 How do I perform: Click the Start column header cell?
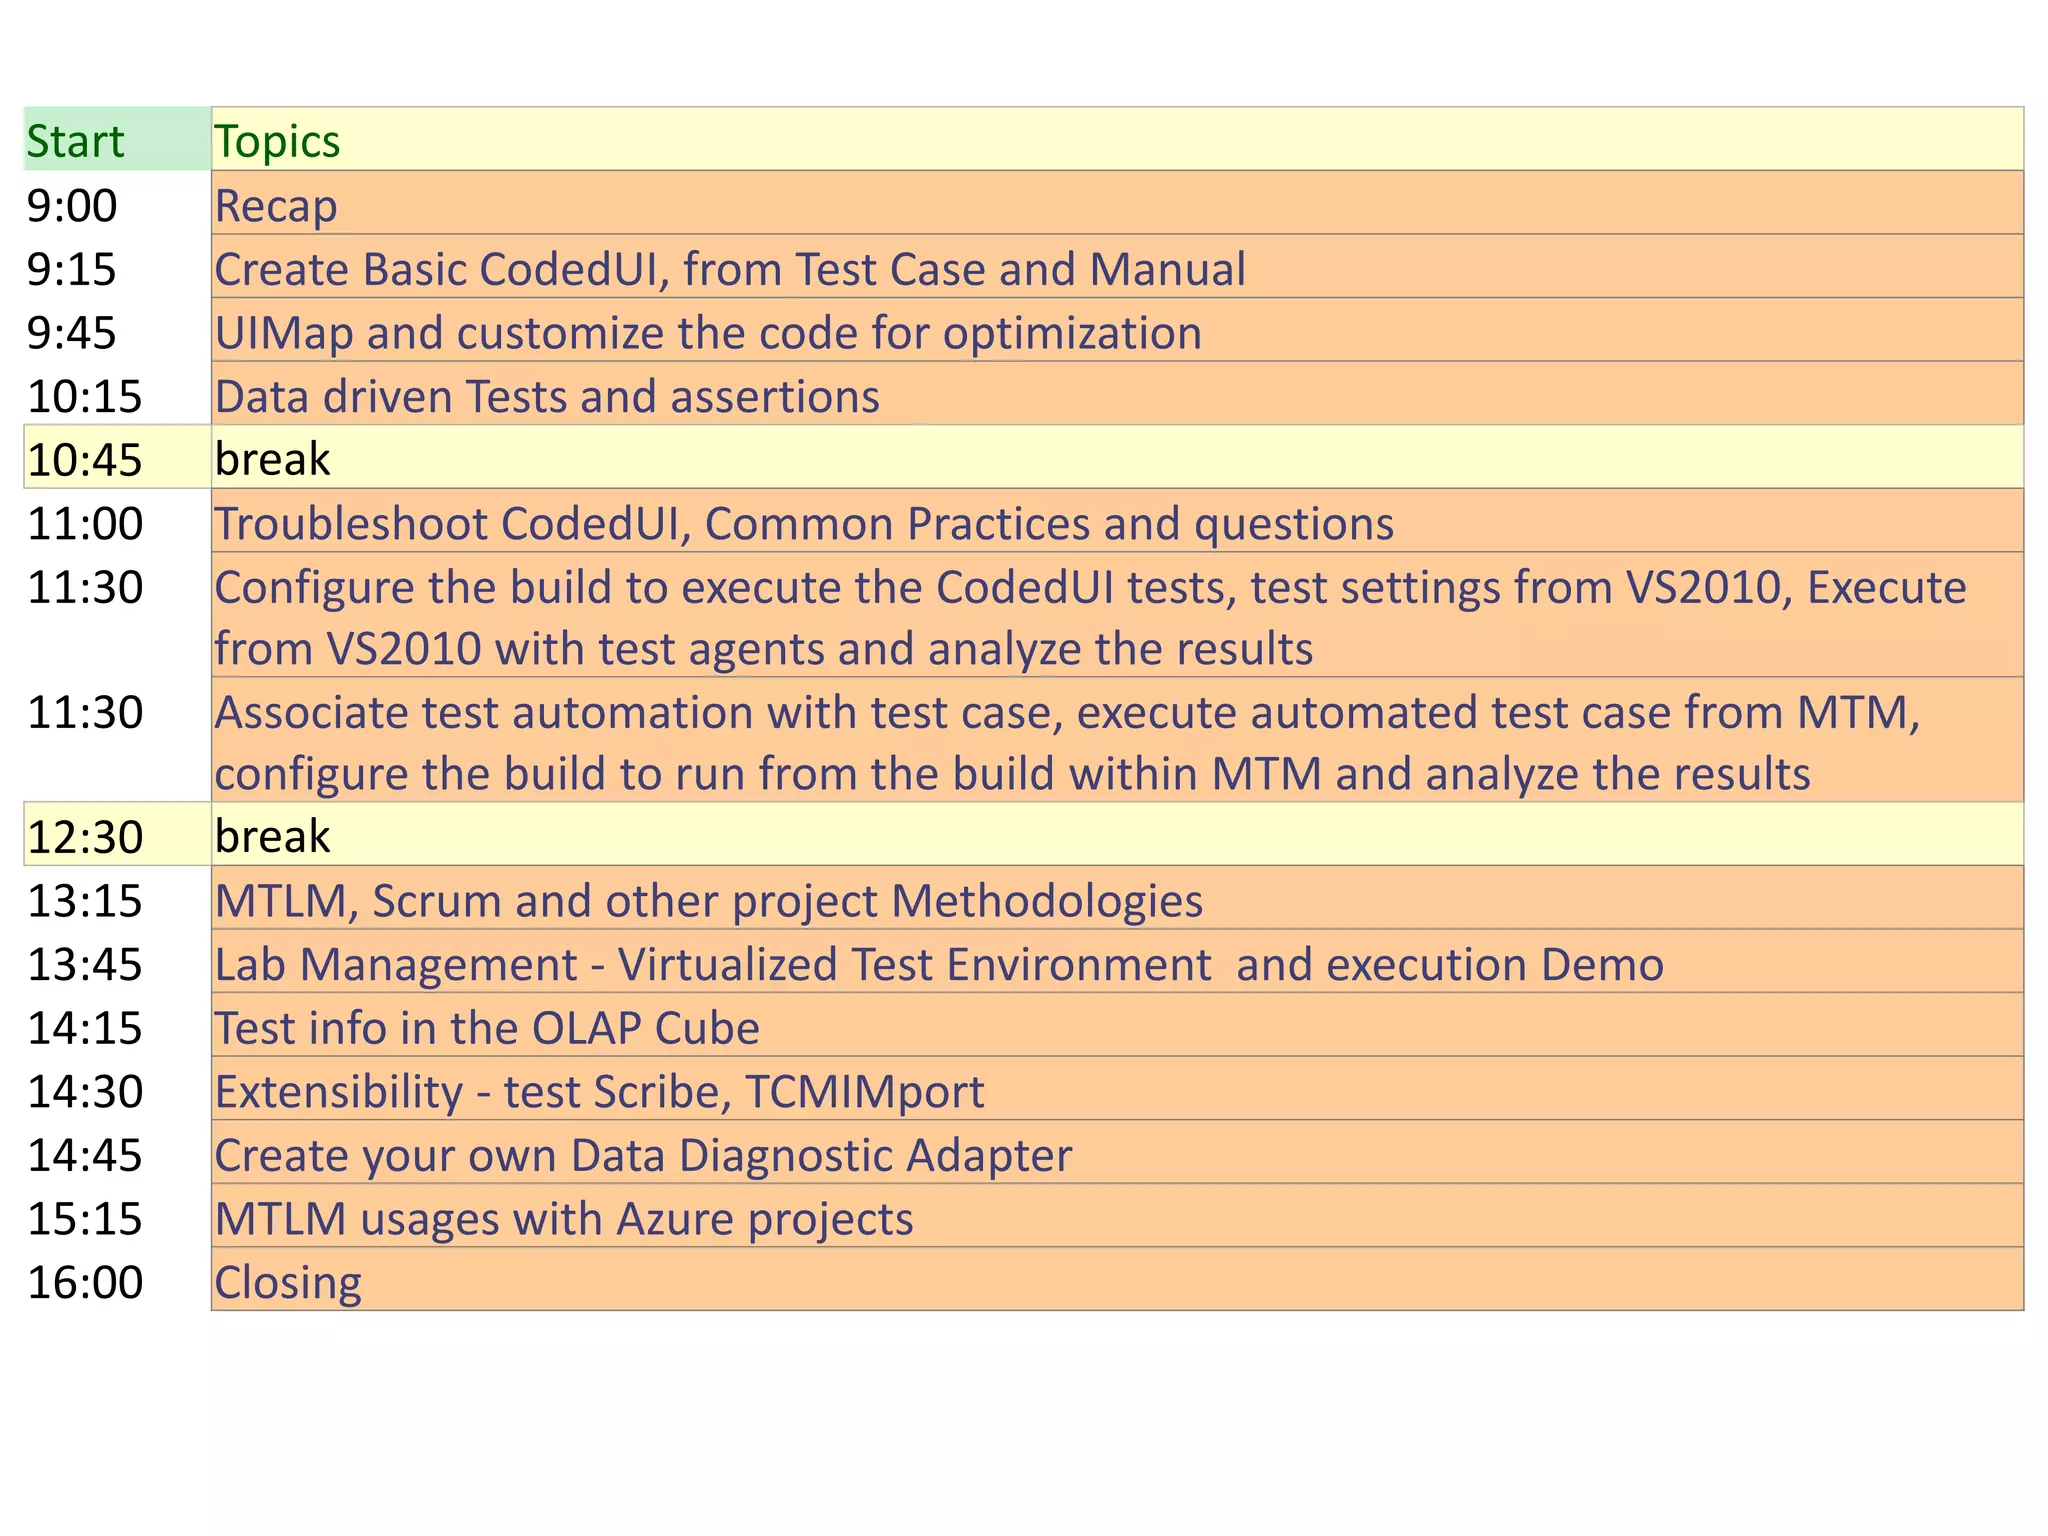point(116,140)
